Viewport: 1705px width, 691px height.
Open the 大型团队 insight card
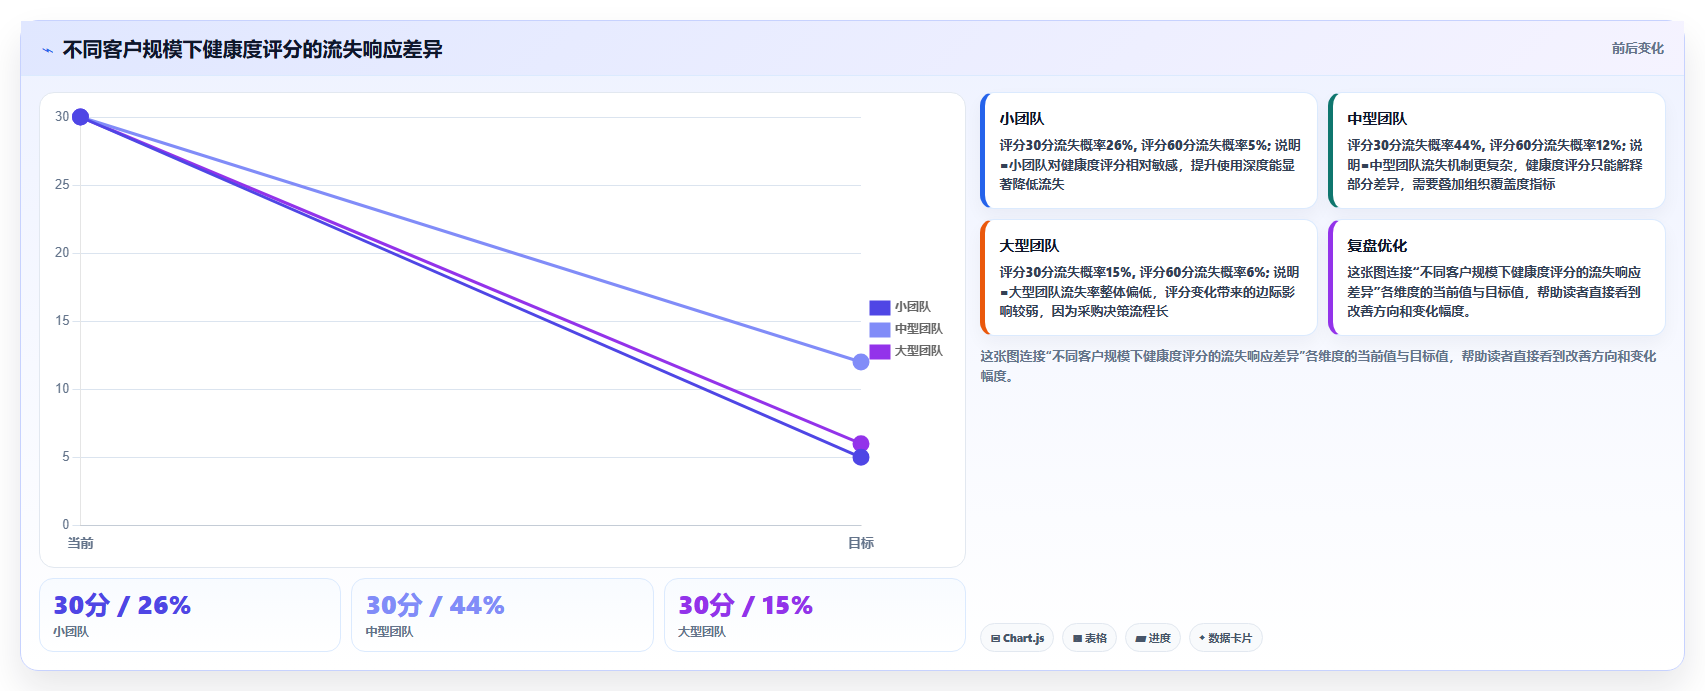[x=1148, y=278]
